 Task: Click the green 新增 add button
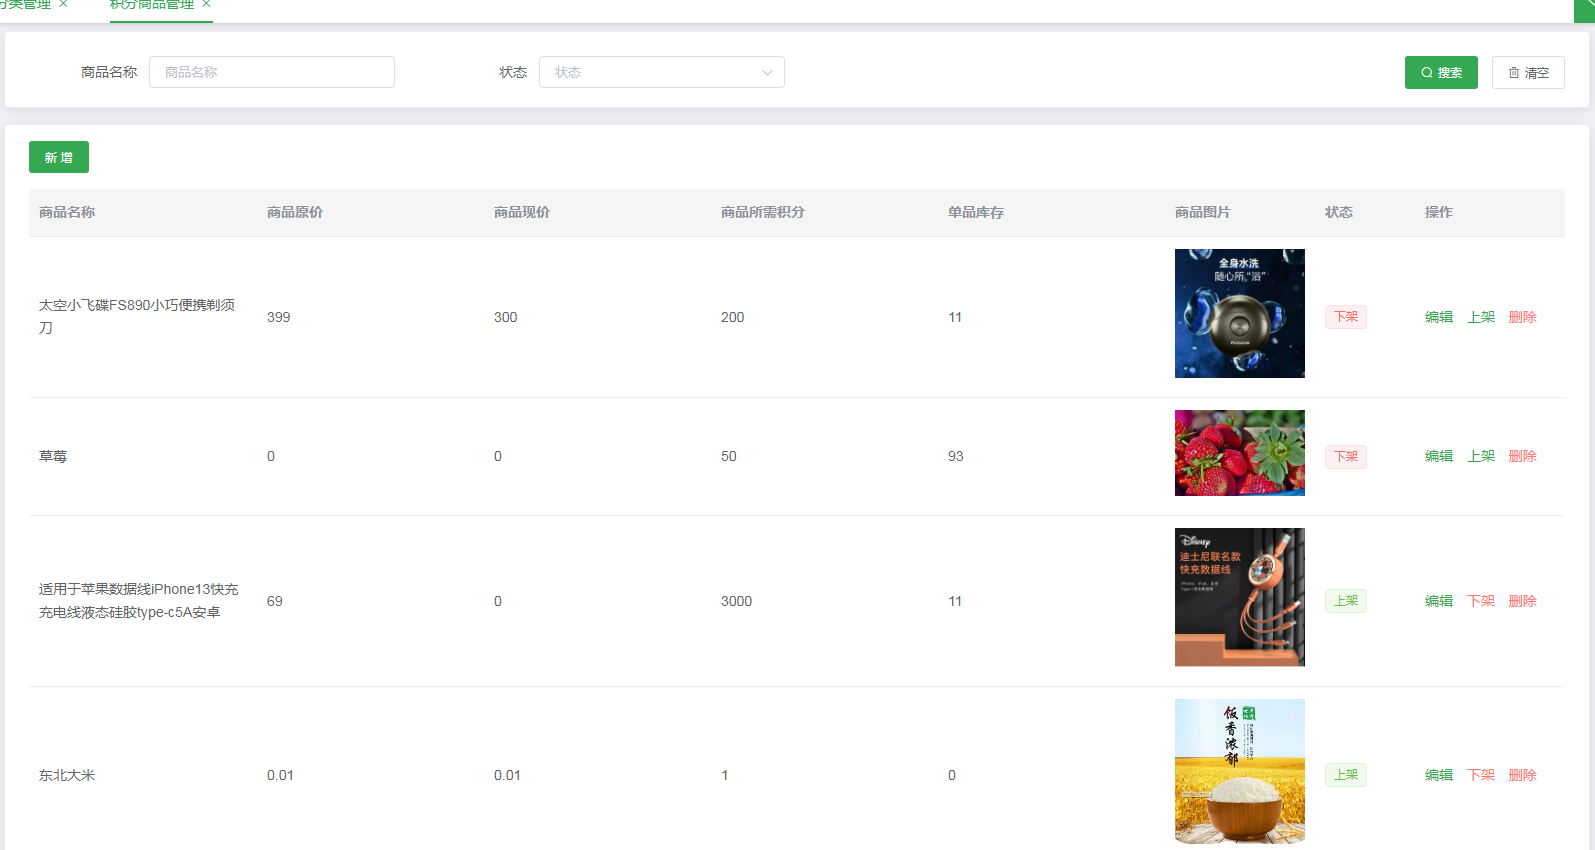pos(59,157)
